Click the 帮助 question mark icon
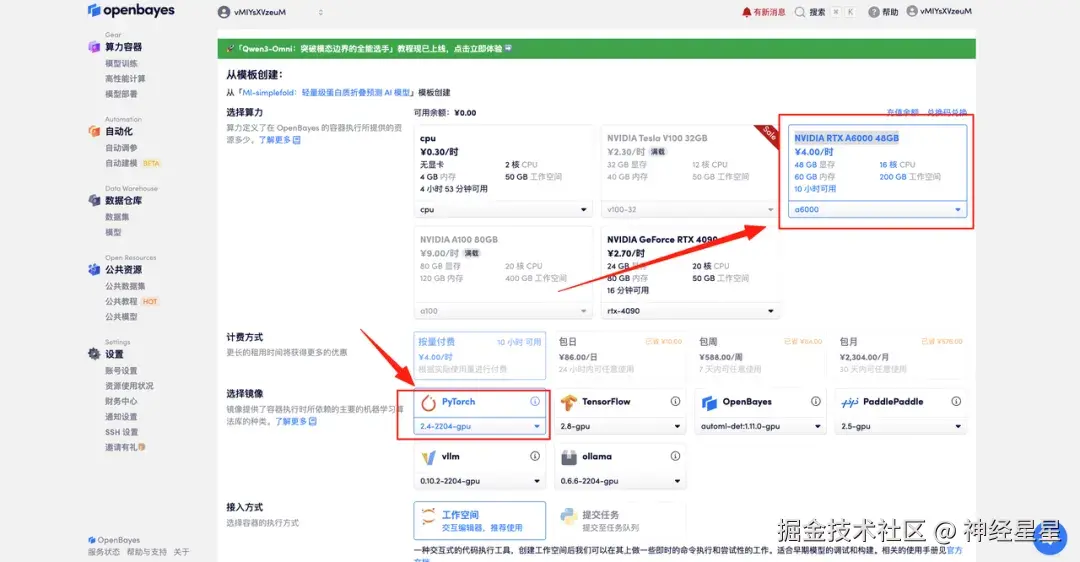This screenshot has width=1080, height=562. (873, 12)
